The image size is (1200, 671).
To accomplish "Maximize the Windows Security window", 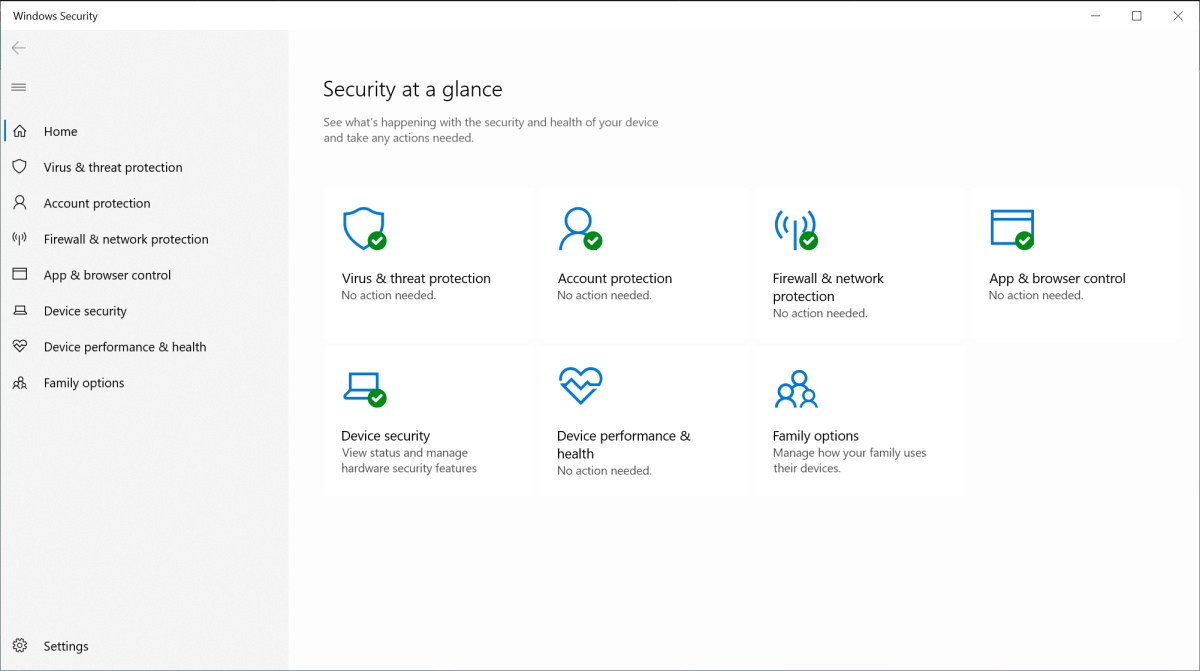I will coord(1137,16).
